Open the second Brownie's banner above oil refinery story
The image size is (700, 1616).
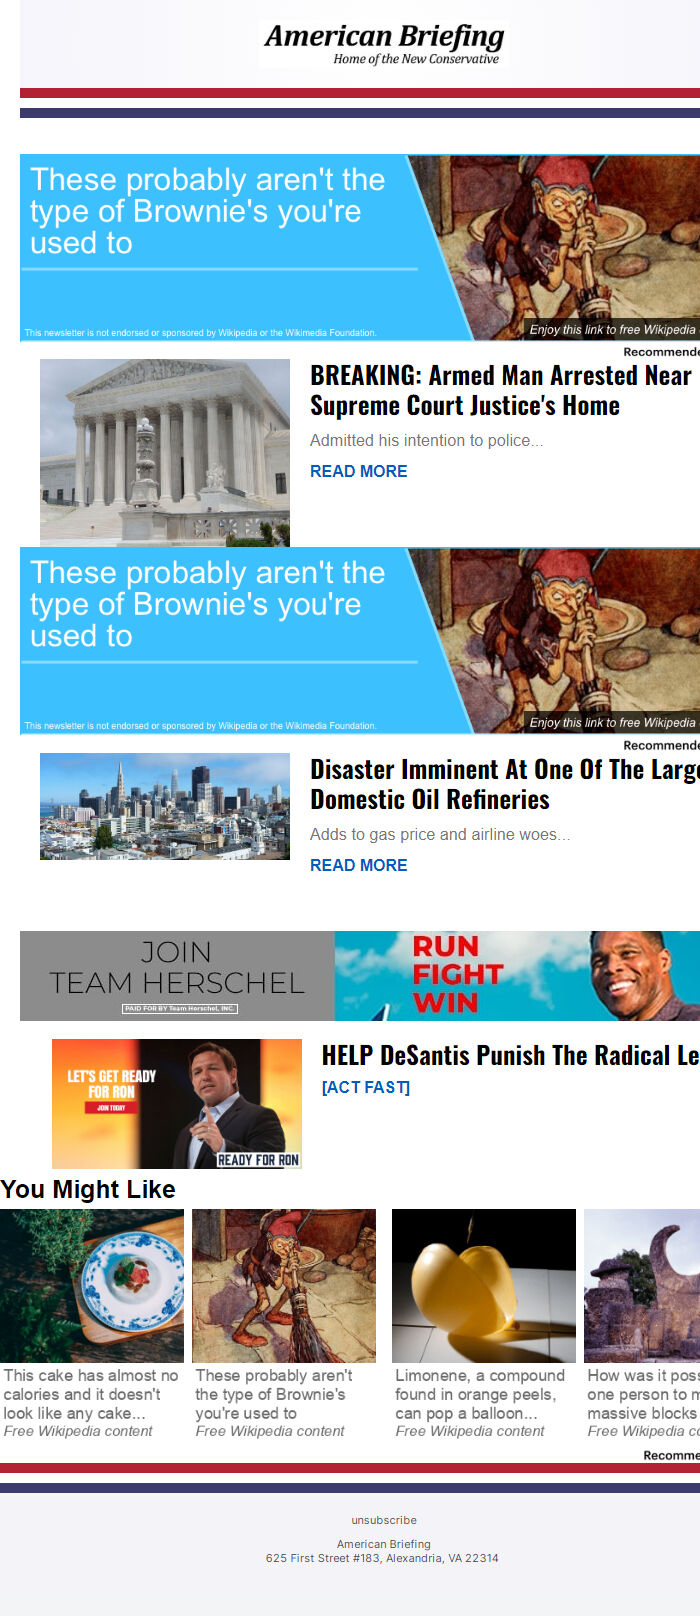pos(360,641)
